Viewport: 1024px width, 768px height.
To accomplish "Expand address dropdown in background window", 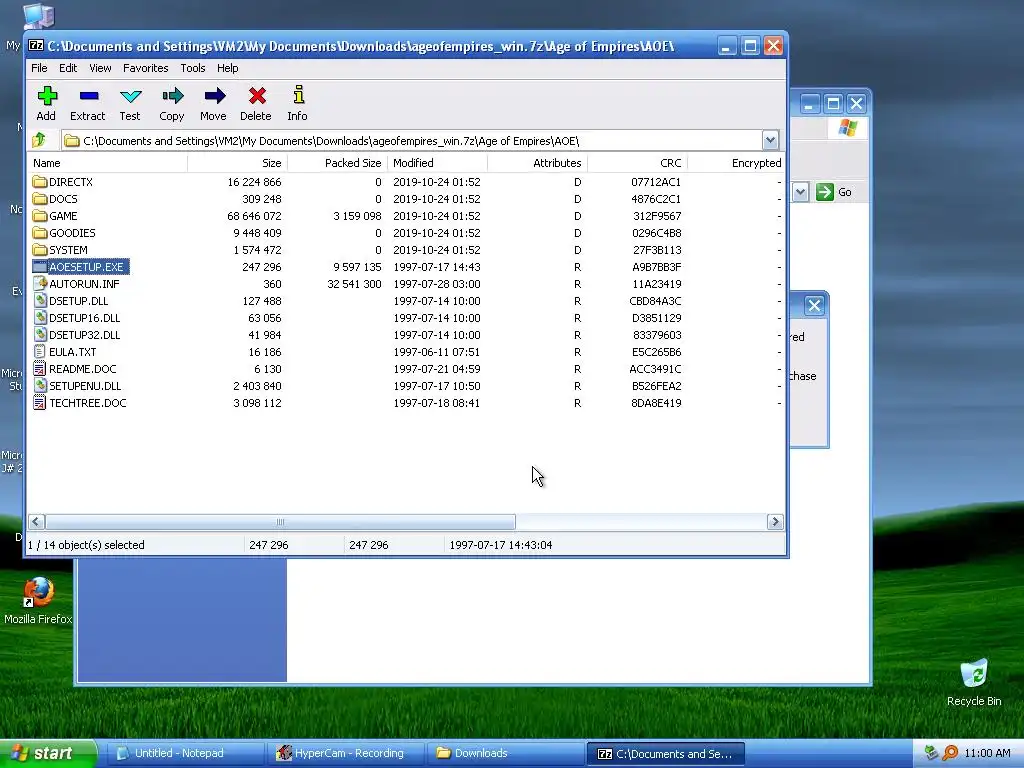I will point(801,192).
